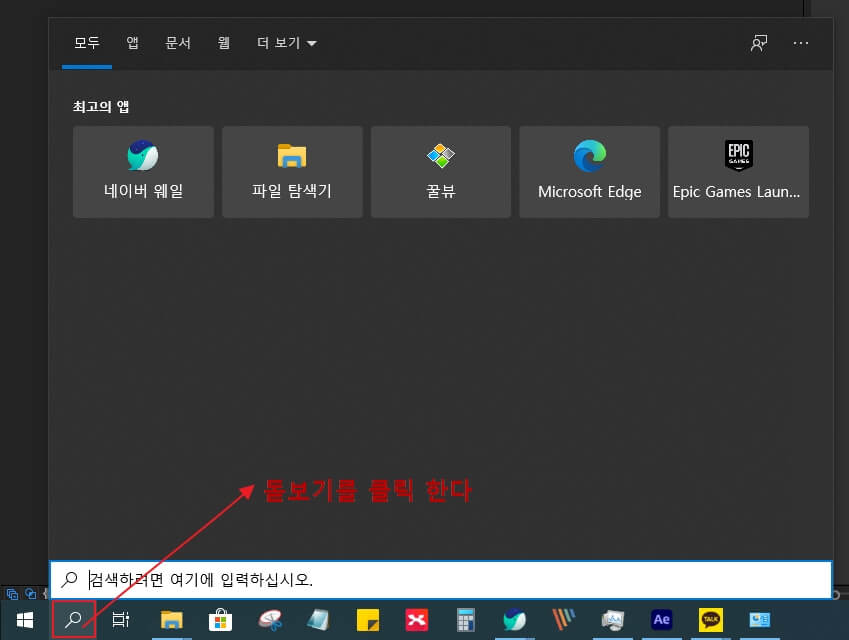Open the 네이버 웨일 app tile
Viewport: 849px width, 640px height.
click(x=143, y=172)
